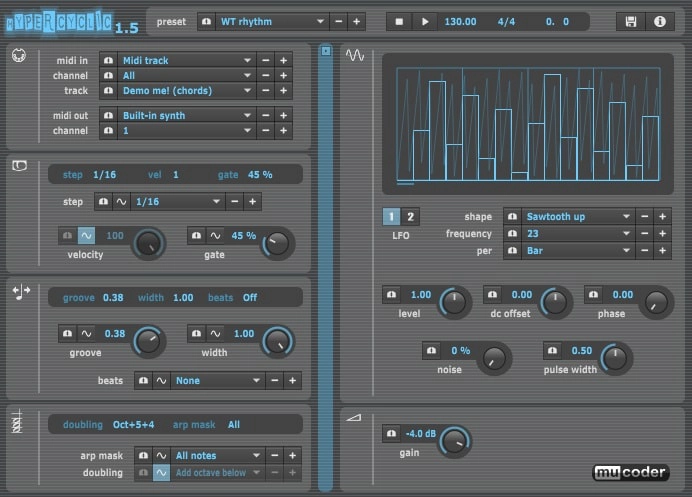Toggle the small square above the divider bar

point(326,51)
